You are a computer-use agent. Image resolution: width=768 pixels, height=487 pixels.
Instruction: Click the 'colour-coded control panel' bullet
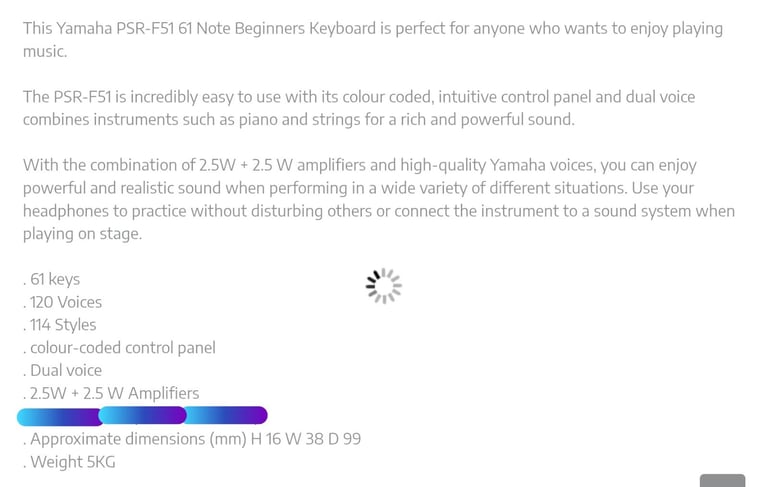[x=119, y=348]
